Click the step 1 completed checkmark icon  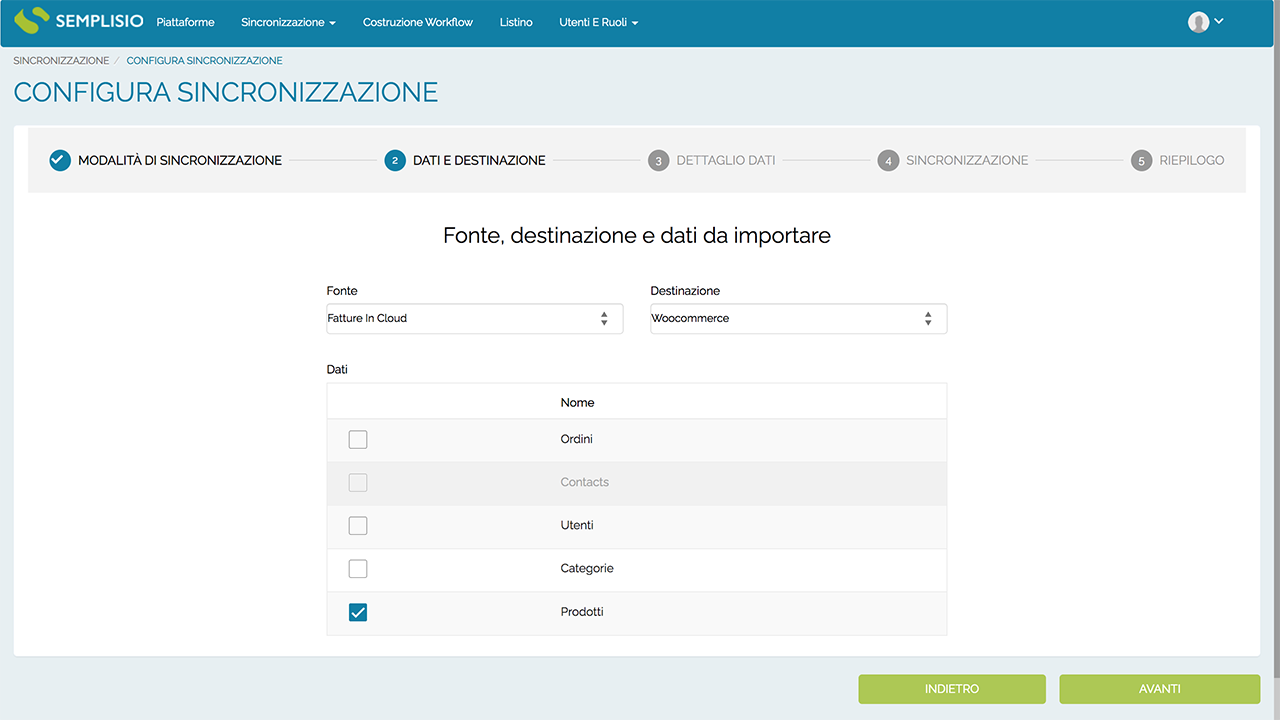[60, 160]
